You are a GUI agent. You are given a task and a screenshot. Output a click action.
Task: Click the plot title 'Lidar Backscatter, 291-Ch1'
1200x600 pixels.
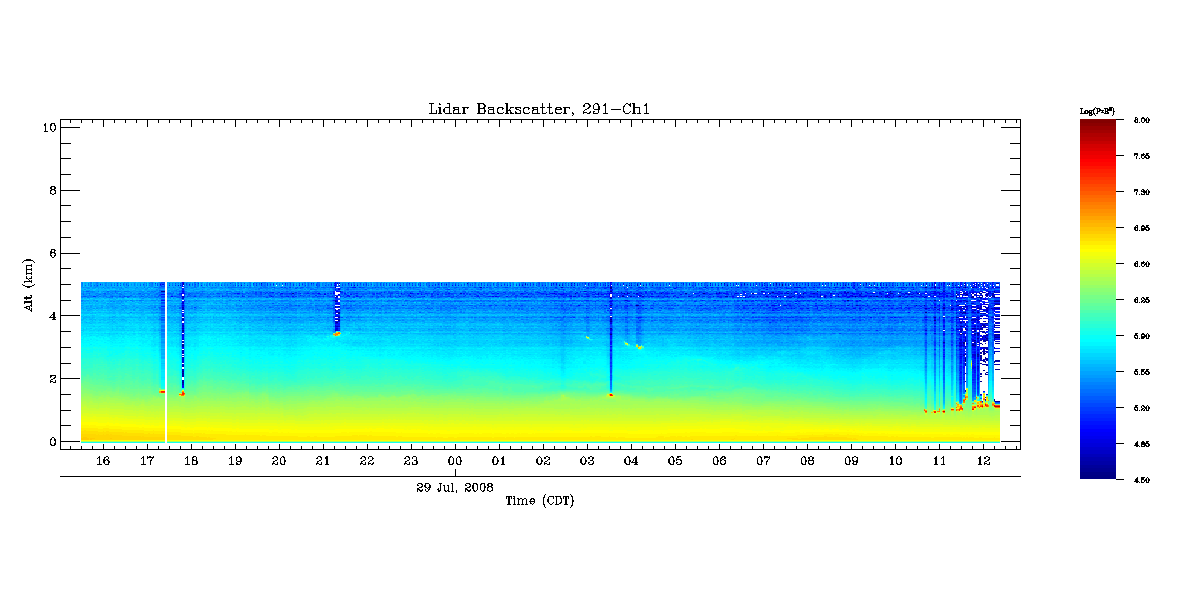(540, 109)
